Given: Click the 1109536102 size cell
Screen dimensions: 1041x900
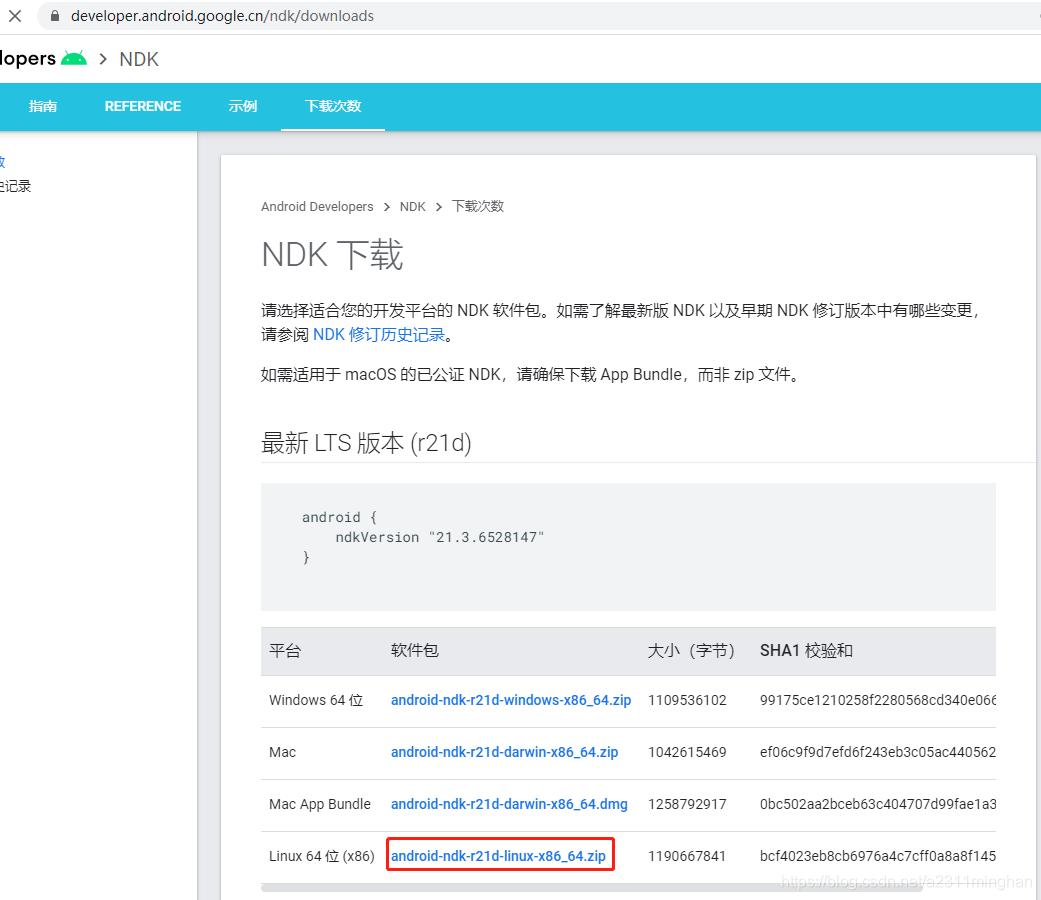Looking at the screenshot, I should click(x=687, y=700).
